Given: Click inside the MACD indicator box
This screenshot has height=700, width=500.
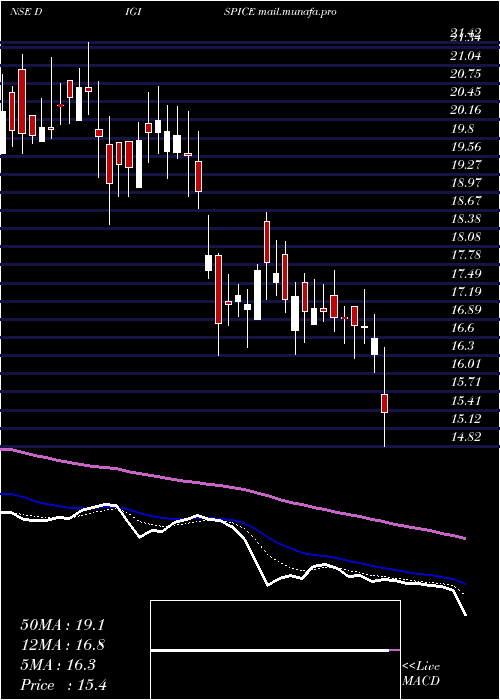Looking at the screenshot, I should click(275, 650).
